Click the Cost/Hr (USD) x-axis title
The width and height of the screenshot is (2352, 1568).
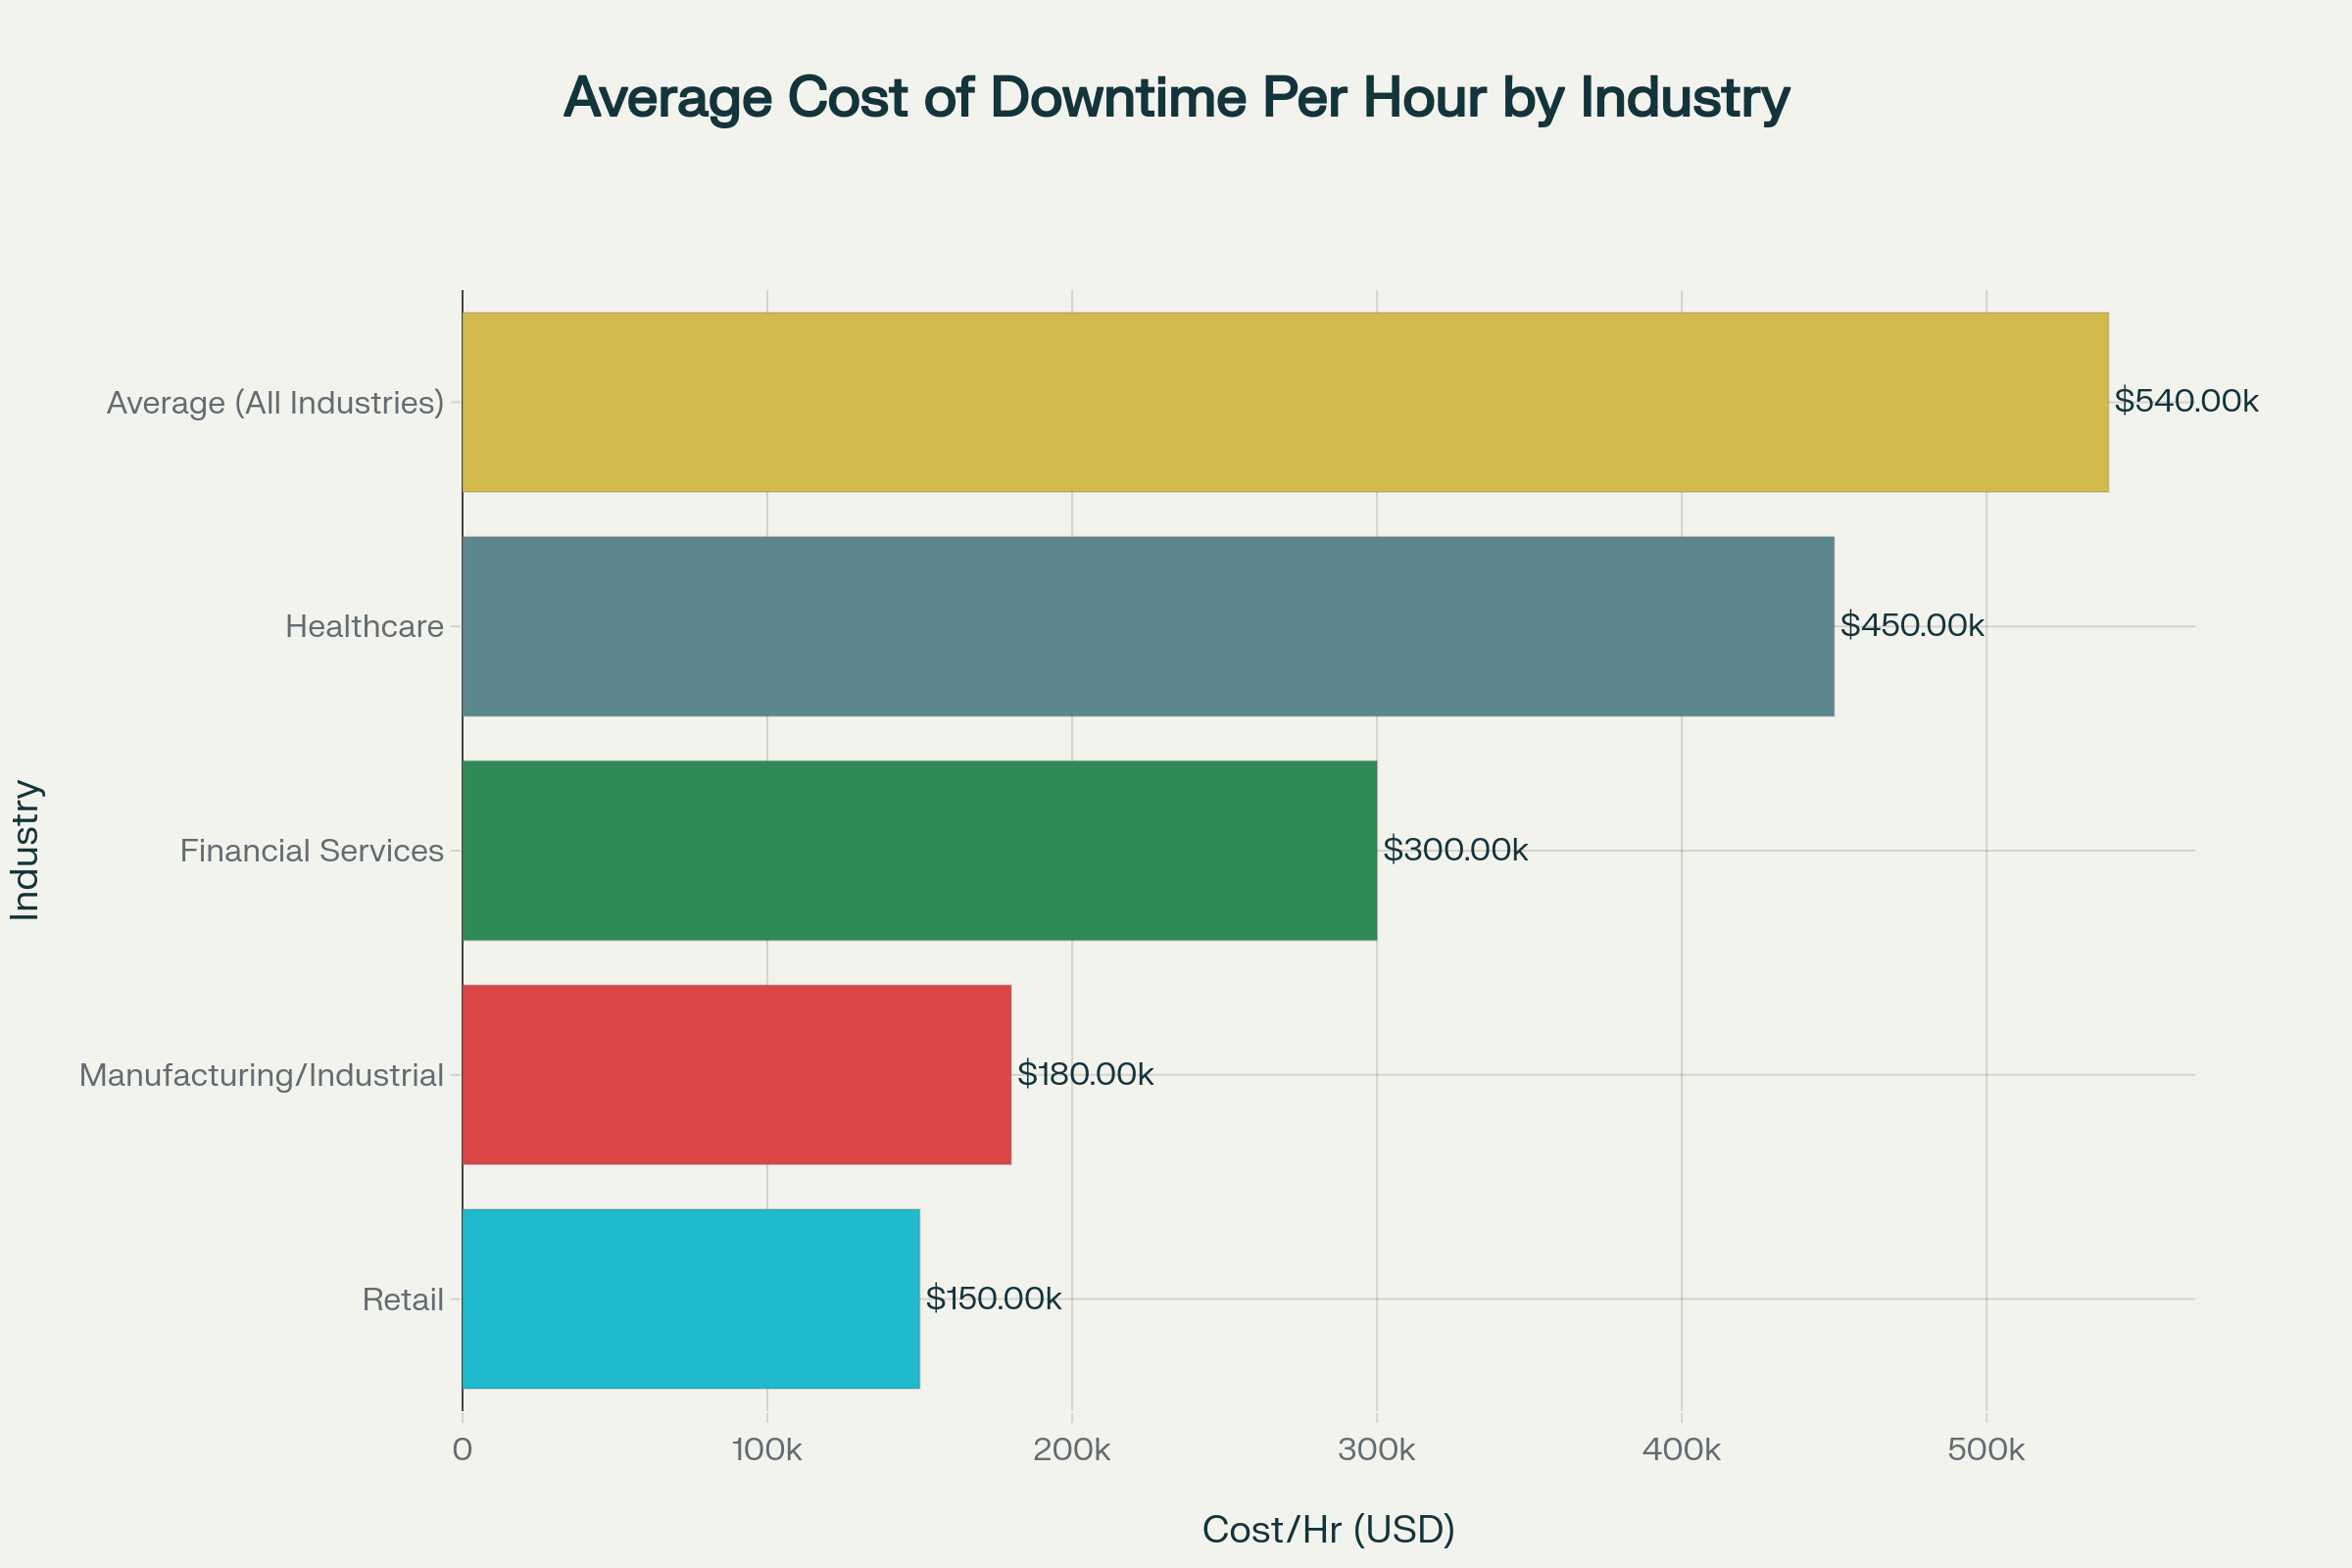point(1331,1527)
